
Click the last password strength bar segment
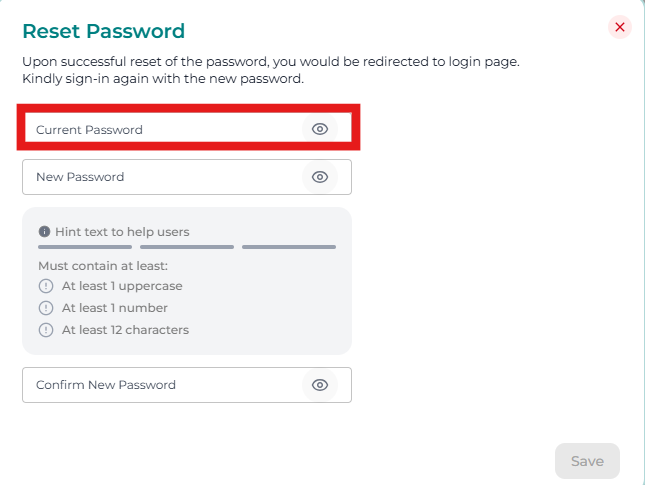point(289,247)
